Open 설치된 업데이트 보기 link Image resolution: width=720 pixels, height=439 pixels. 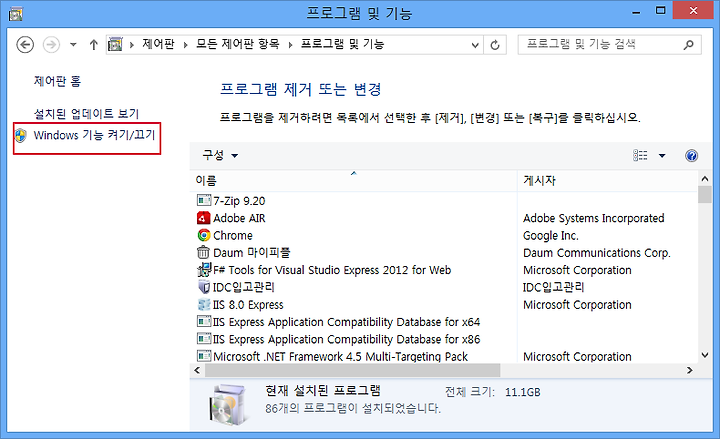(x=86, y=113)
